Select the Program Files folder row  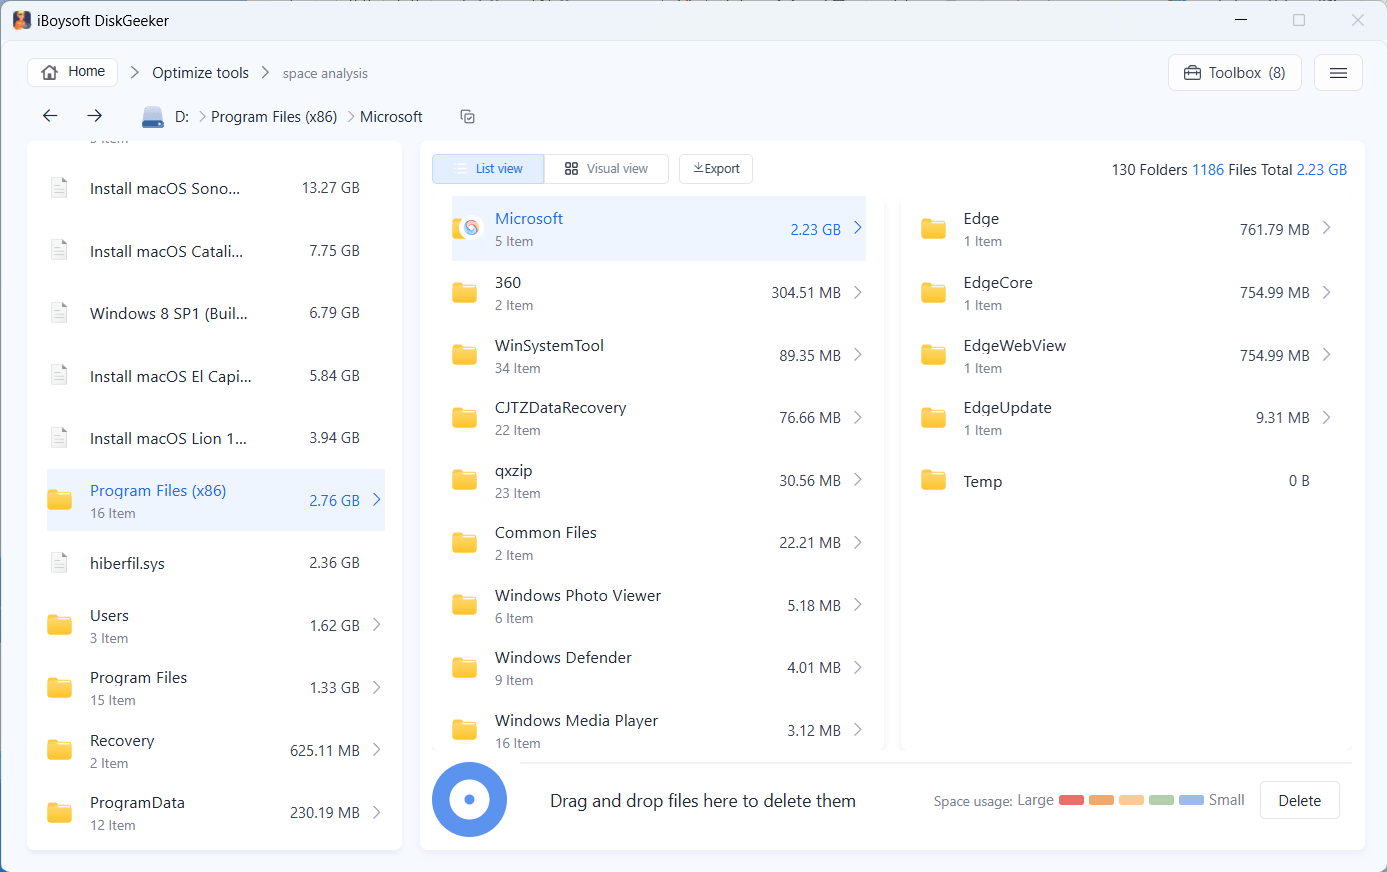(216, 688)
